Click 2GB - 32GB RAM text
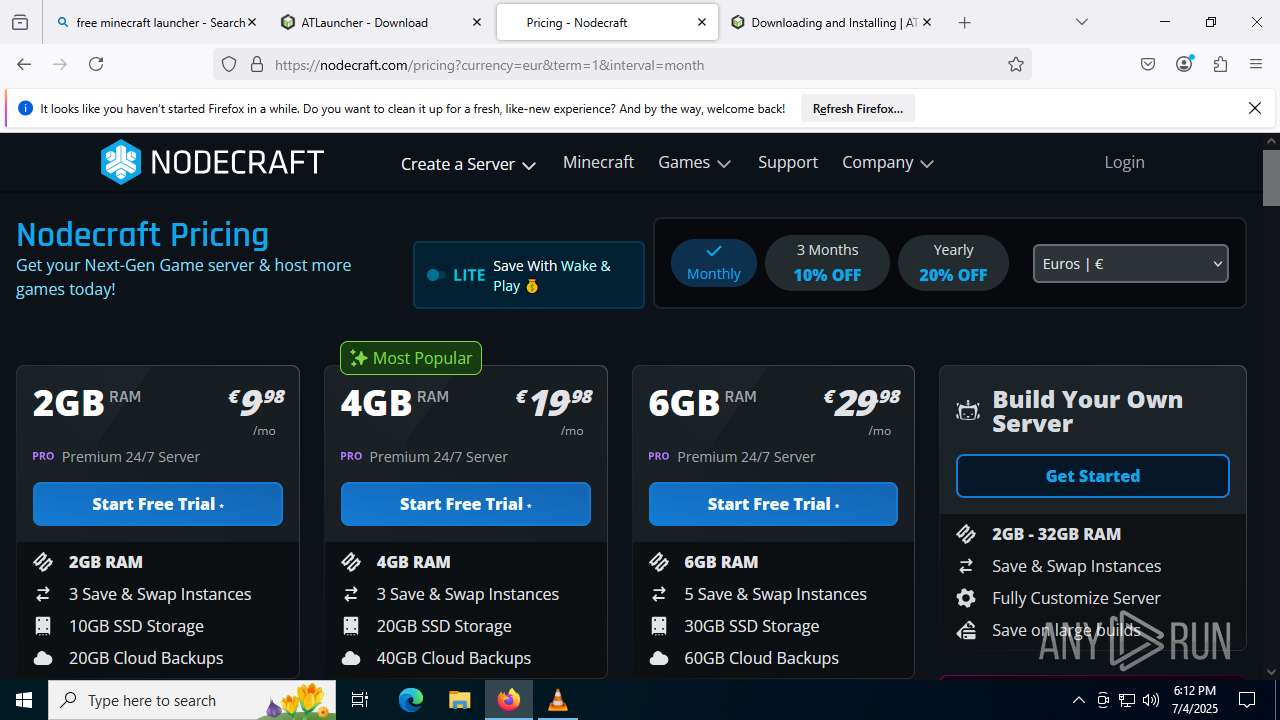This screenshot has width=1280, height=720. (x=1056, y=534)
